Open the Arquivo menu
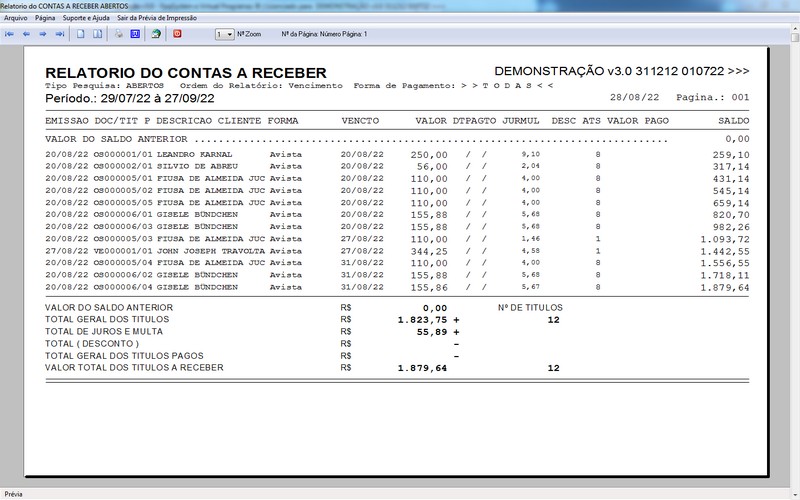 pos(16,18)
